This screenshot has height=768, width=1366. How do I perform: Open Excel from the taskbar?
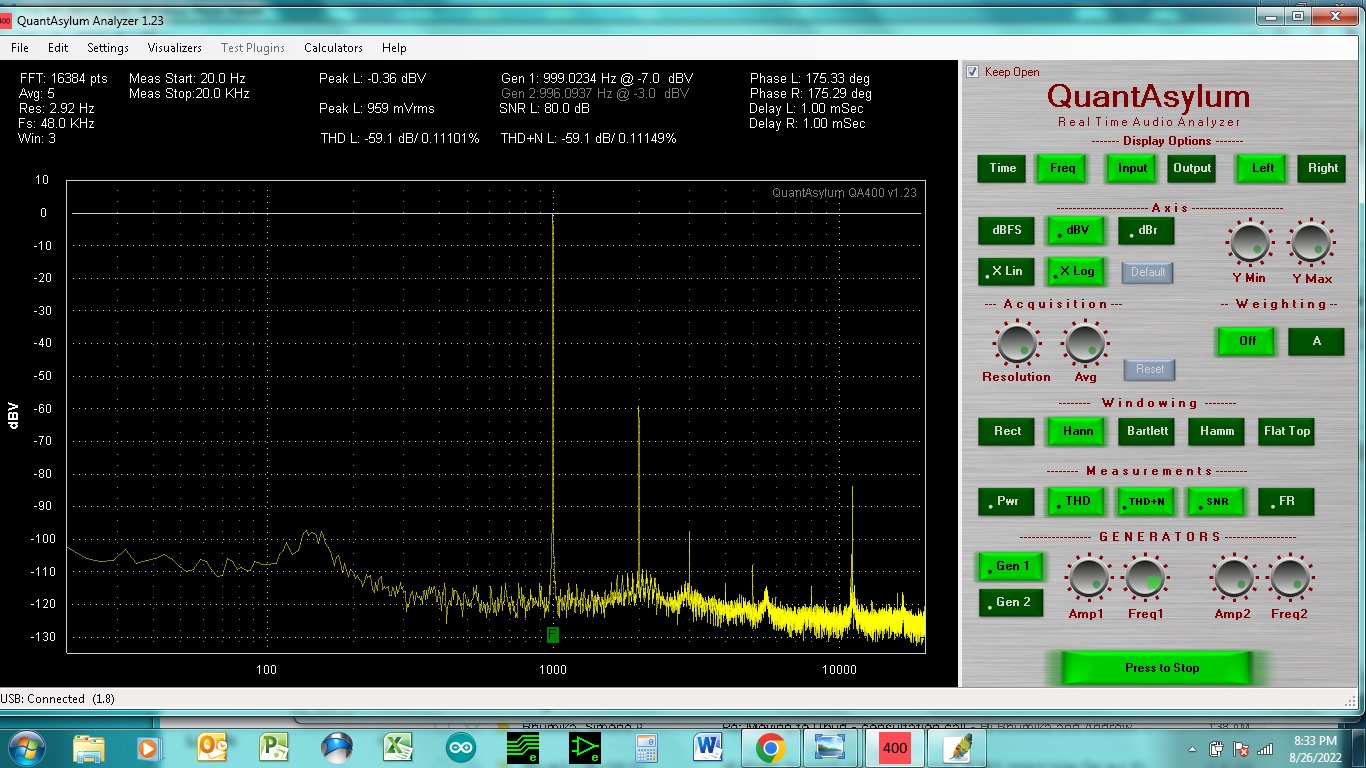coord(399,747)
